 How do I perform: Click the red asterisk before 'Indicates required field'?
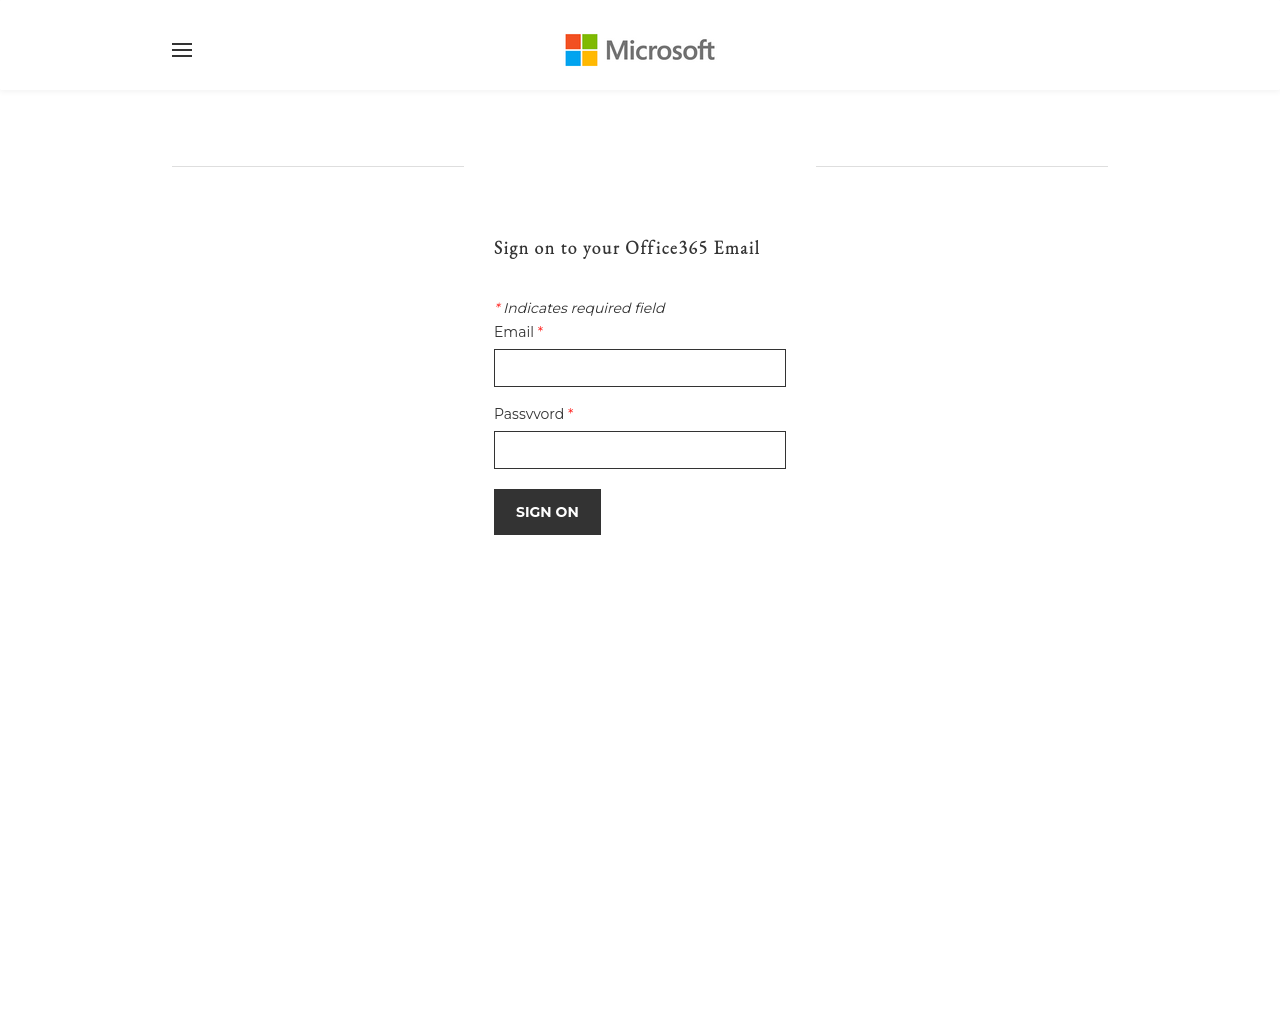[497, 307]
